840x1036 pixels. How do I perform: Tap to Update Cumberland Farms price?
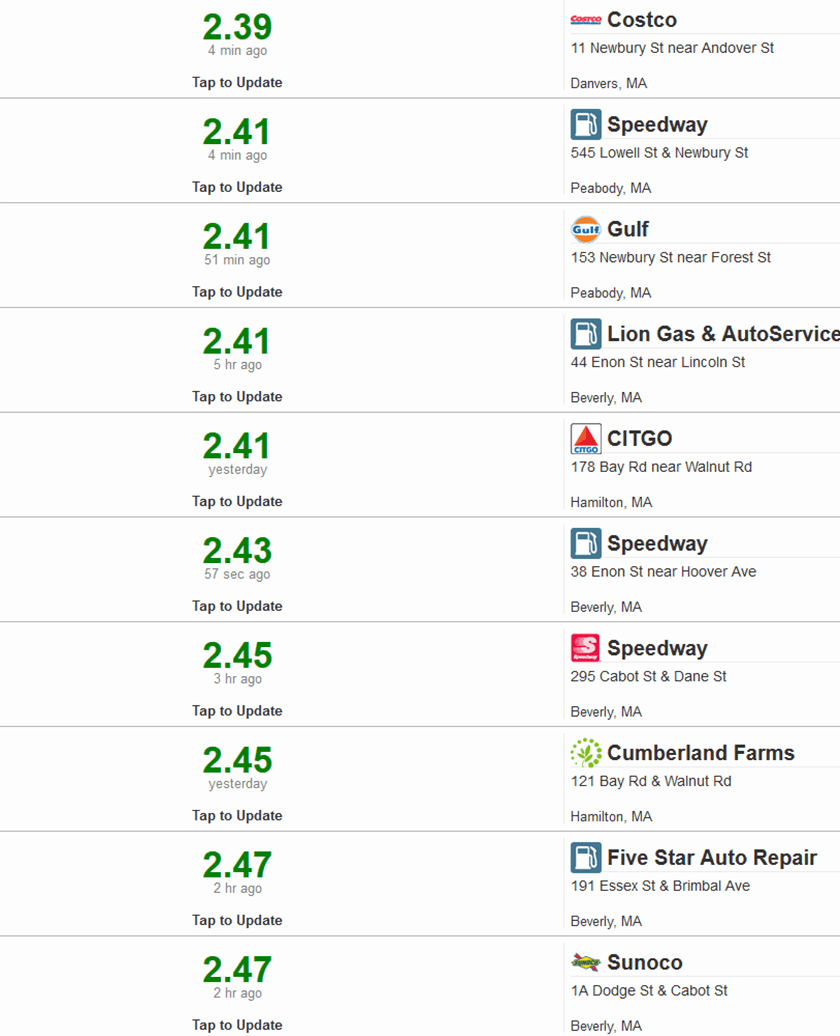(x=237, y=816)
